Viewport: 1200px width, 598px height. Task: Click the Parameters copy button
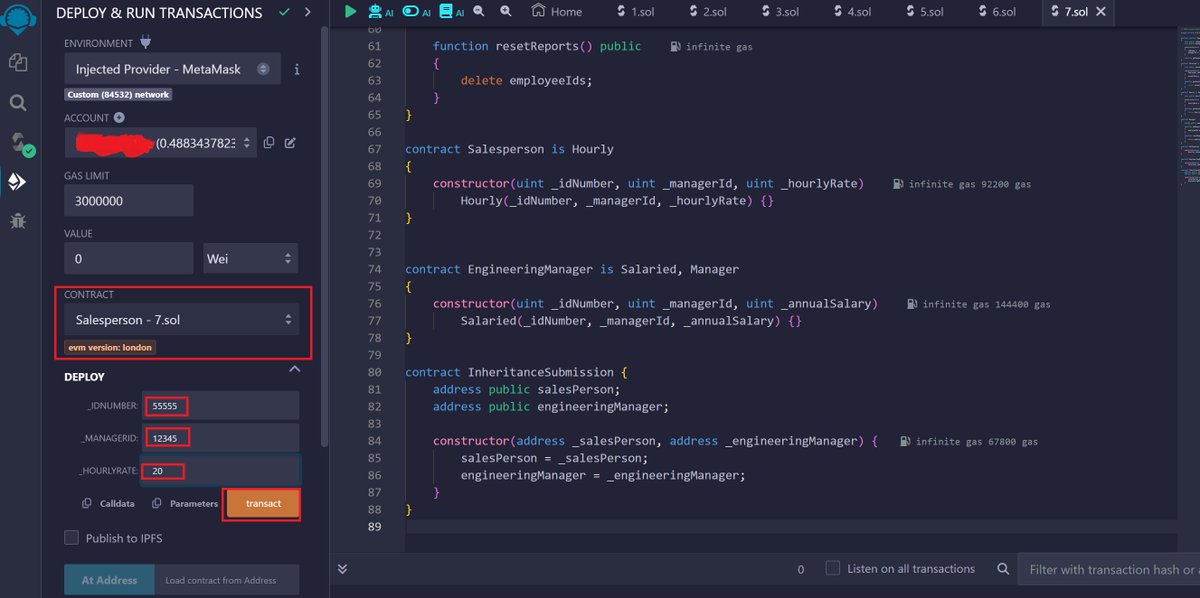pyautogui.click(x=184, y=504)
